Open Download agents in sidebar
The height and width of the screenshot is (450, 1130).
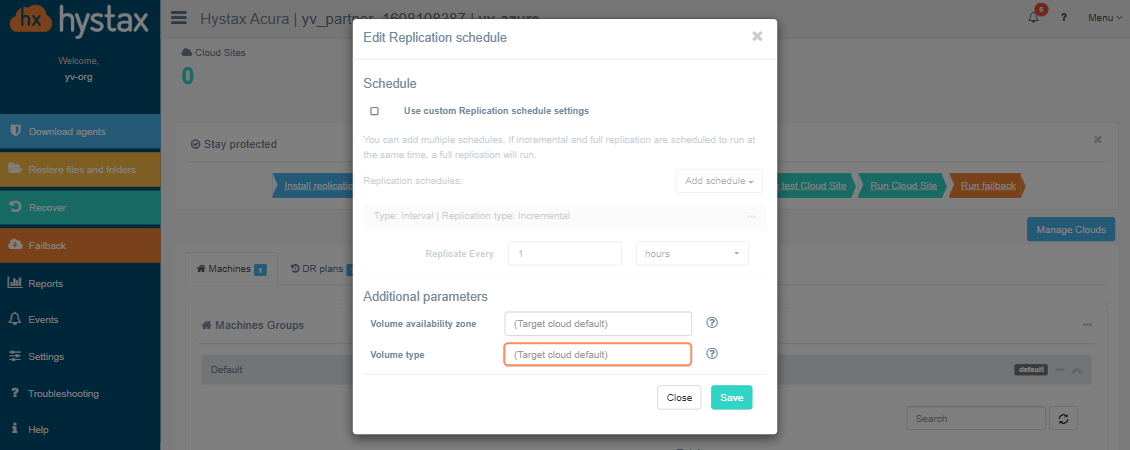pyautogui.click(x=80, y=132)
